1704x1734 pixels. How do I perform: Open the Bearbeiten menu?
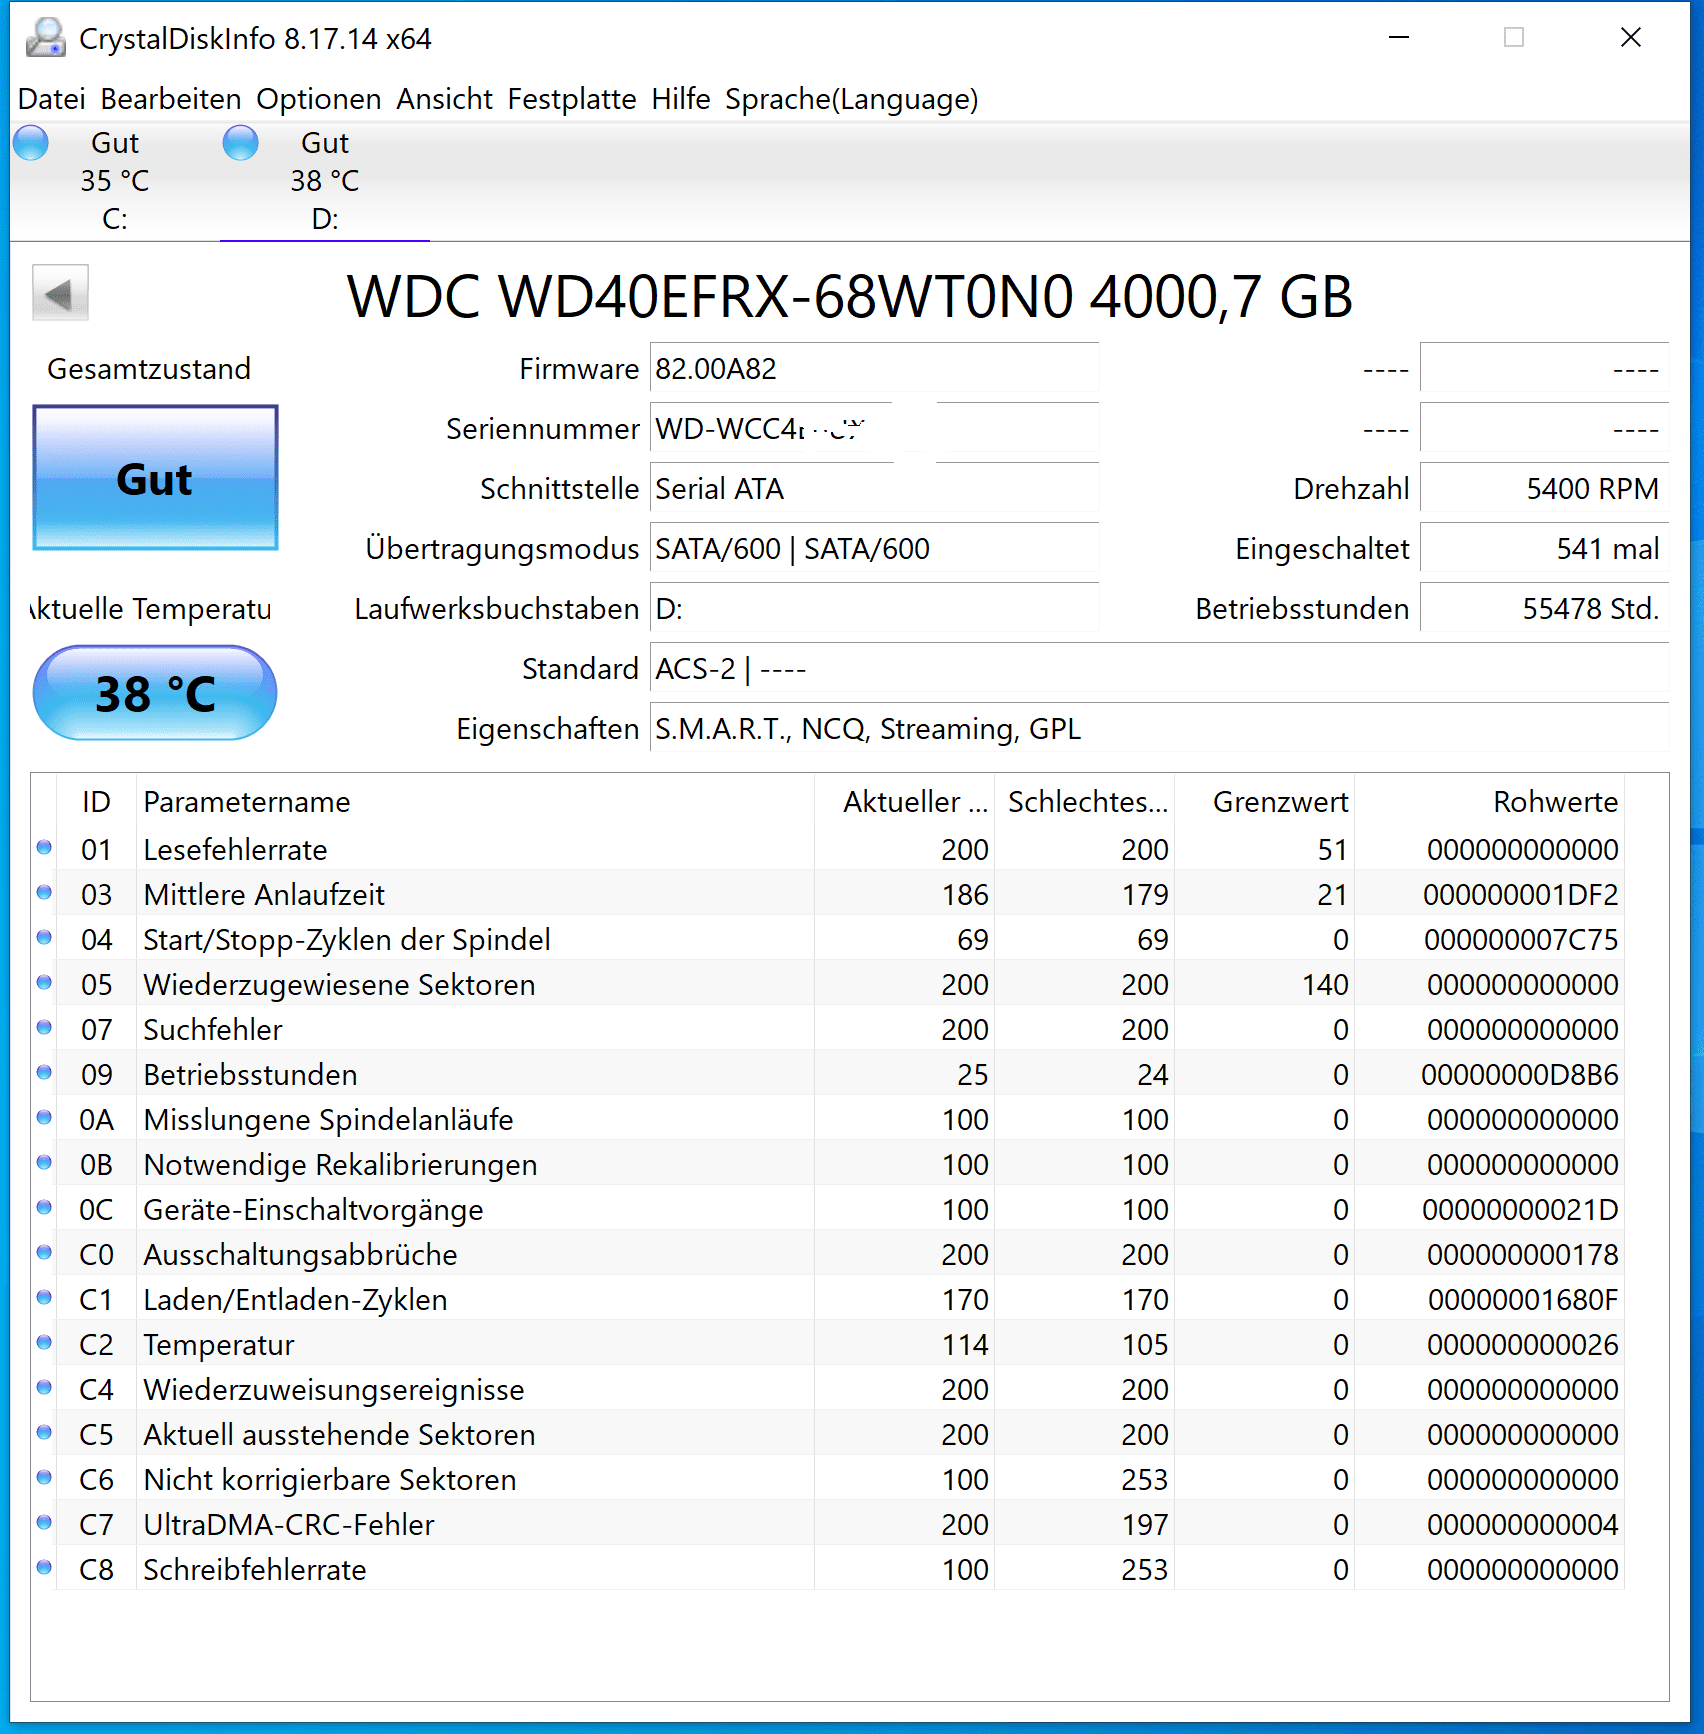(x=171, y=99)
